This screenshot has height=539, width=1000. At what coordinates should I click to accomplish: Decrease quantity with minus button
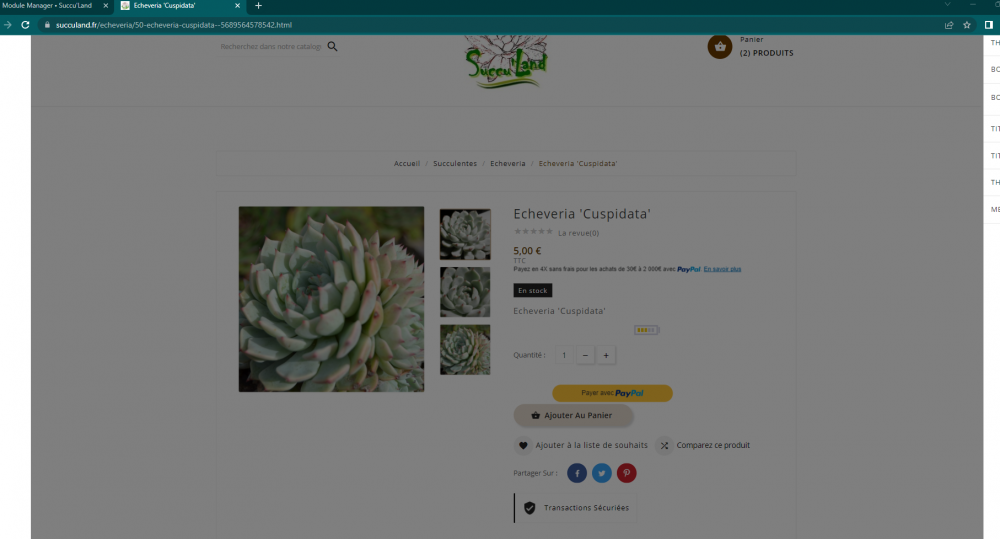[x=585, y=355]
